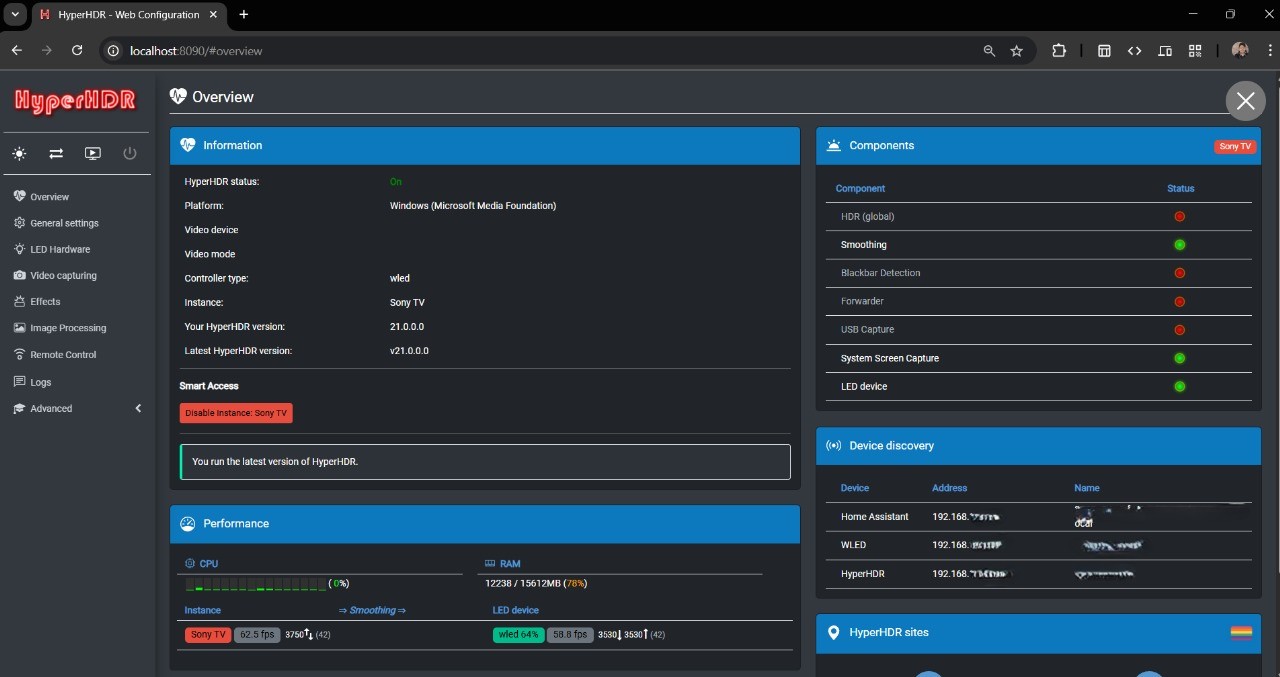The height and width of the screenshot is (677, 1280).
Task: Click the Disable Instance: Sony TV button
Action: pos(236,413)
